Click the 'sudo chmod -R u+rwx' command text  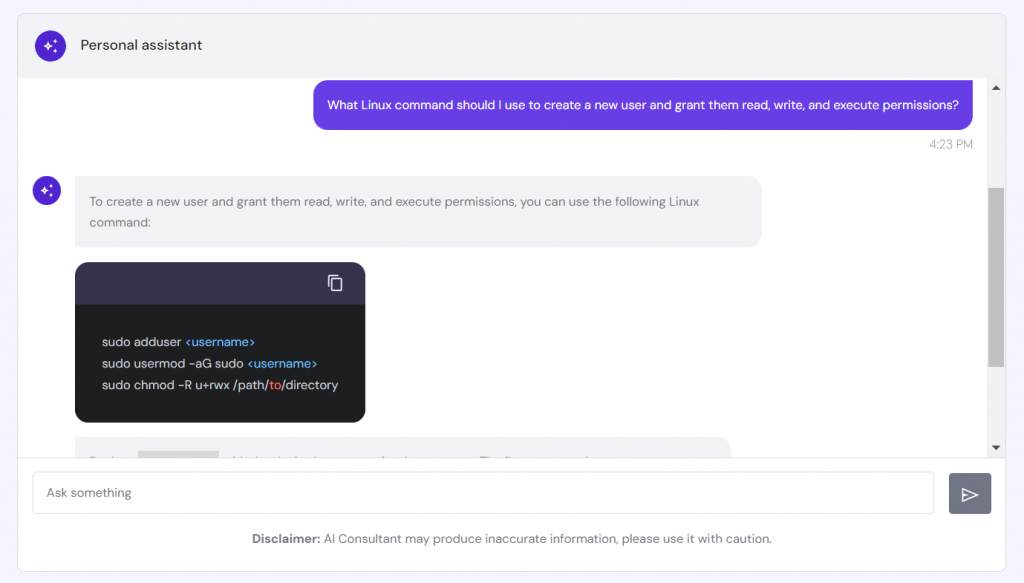pos(165,385)
